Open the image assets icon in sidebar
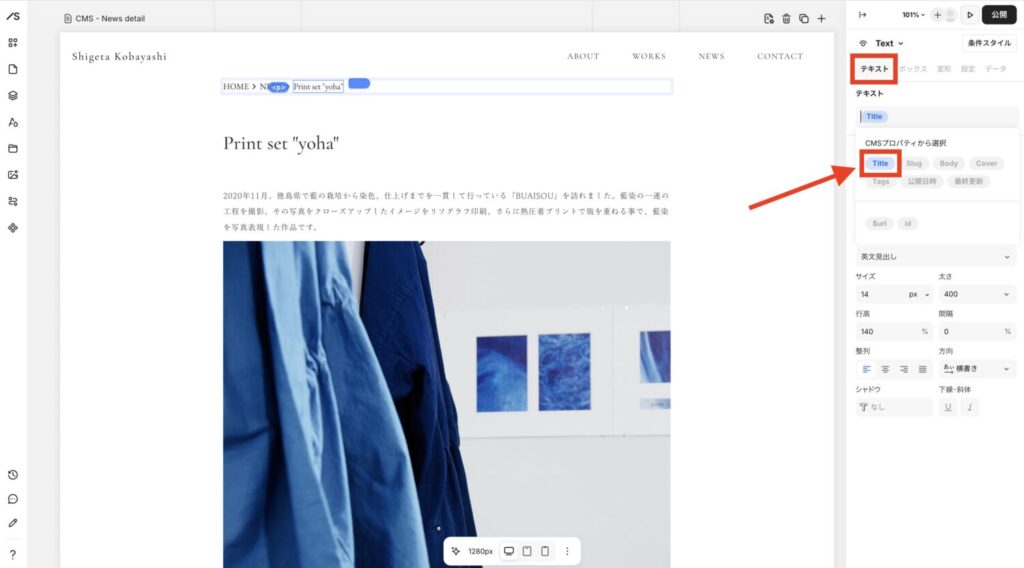 click(13, 175)
